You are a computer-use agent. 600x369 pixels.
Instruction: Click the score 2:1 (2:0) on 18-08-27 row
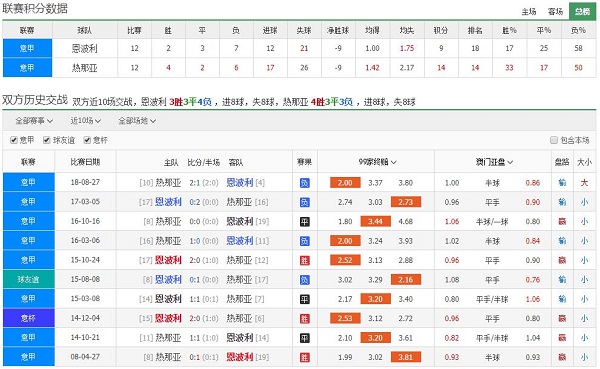click(204, 183)
